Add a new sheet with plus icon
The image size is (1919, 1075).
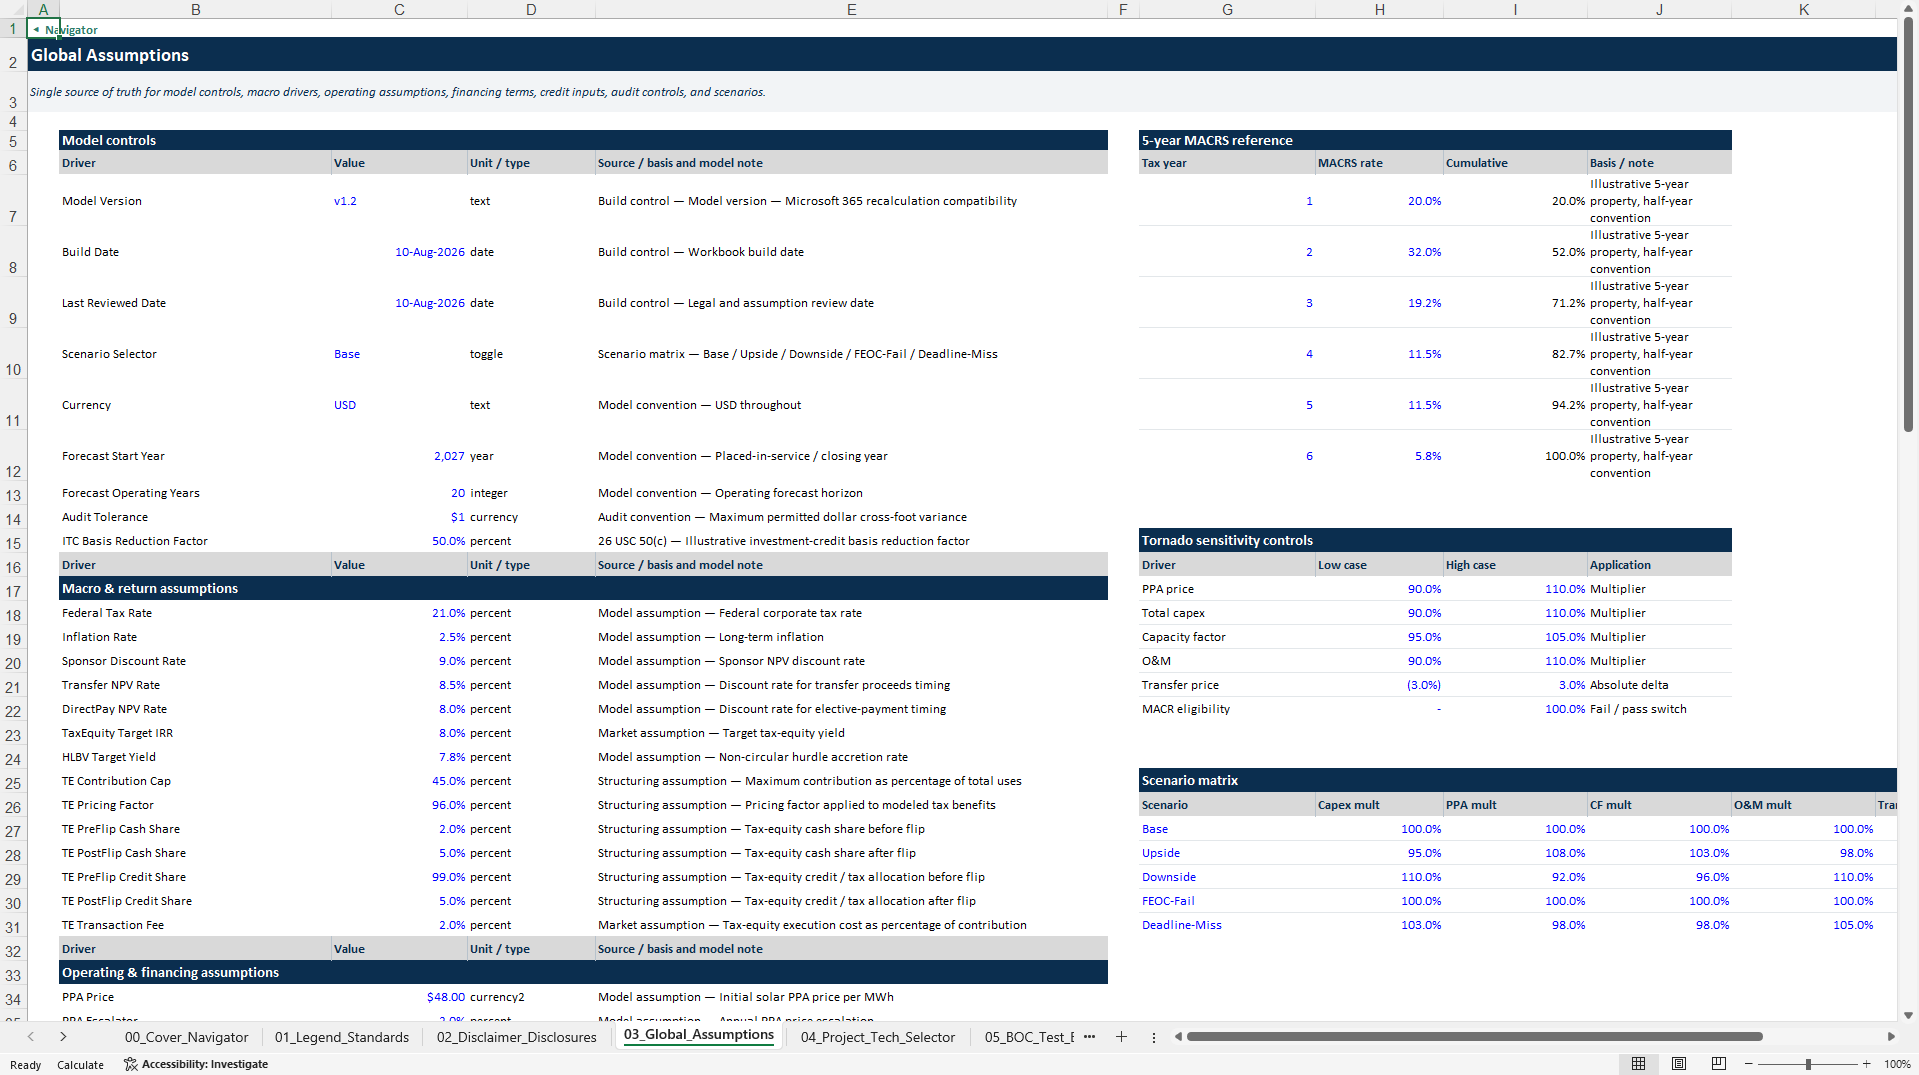(1121, 1037)
